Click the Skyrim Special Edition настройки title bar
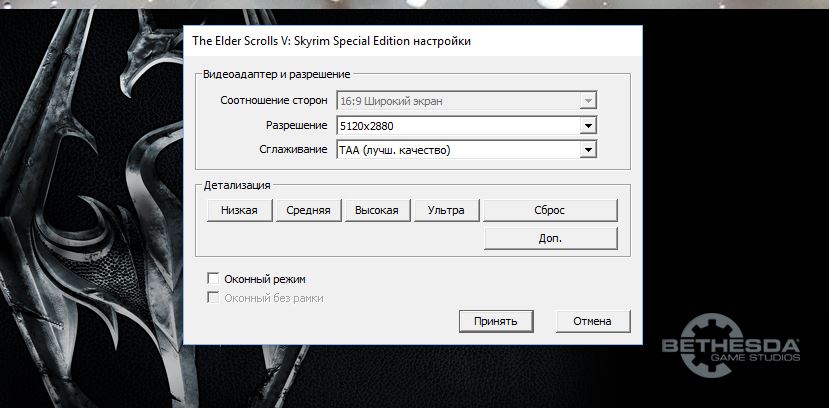The height and width of the screenshot is (408, 829). click(413, 41)
